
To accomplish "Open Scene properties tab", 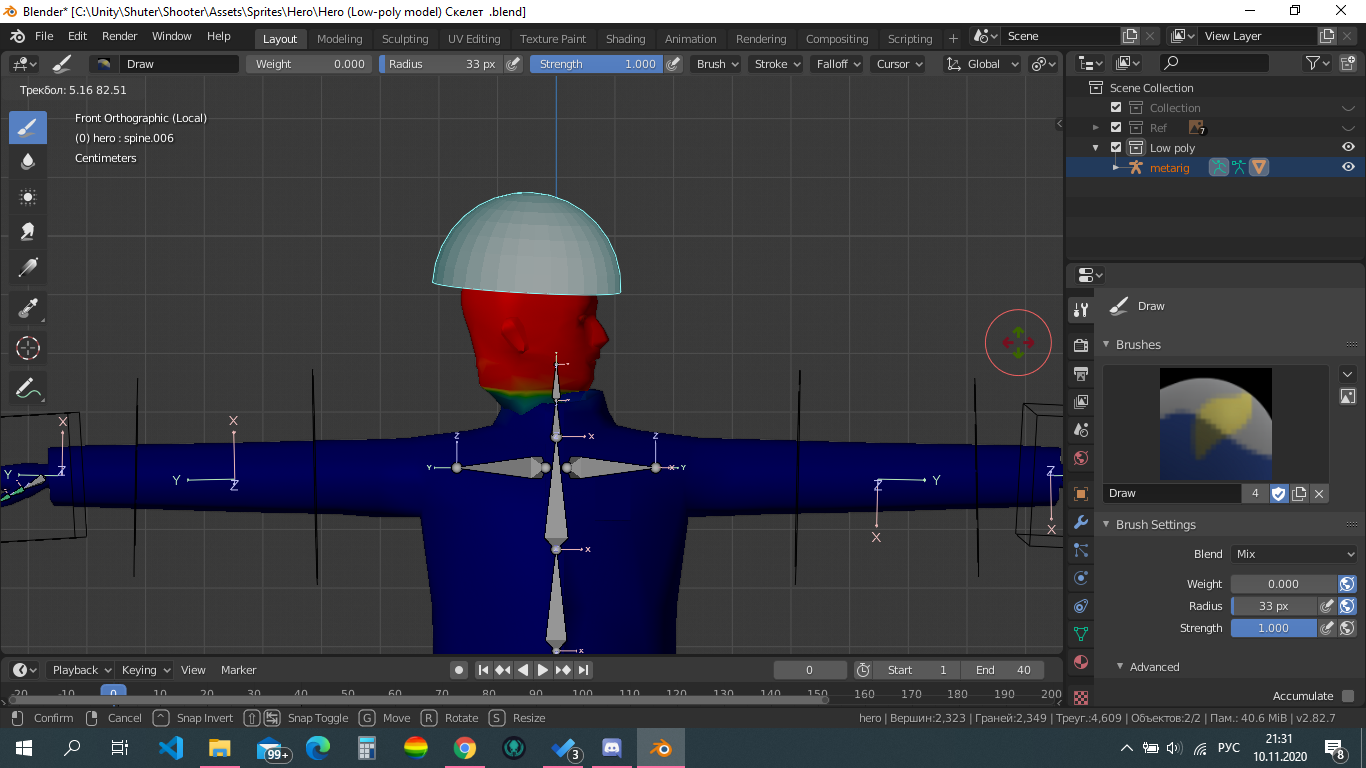I will pos(1080,430).
